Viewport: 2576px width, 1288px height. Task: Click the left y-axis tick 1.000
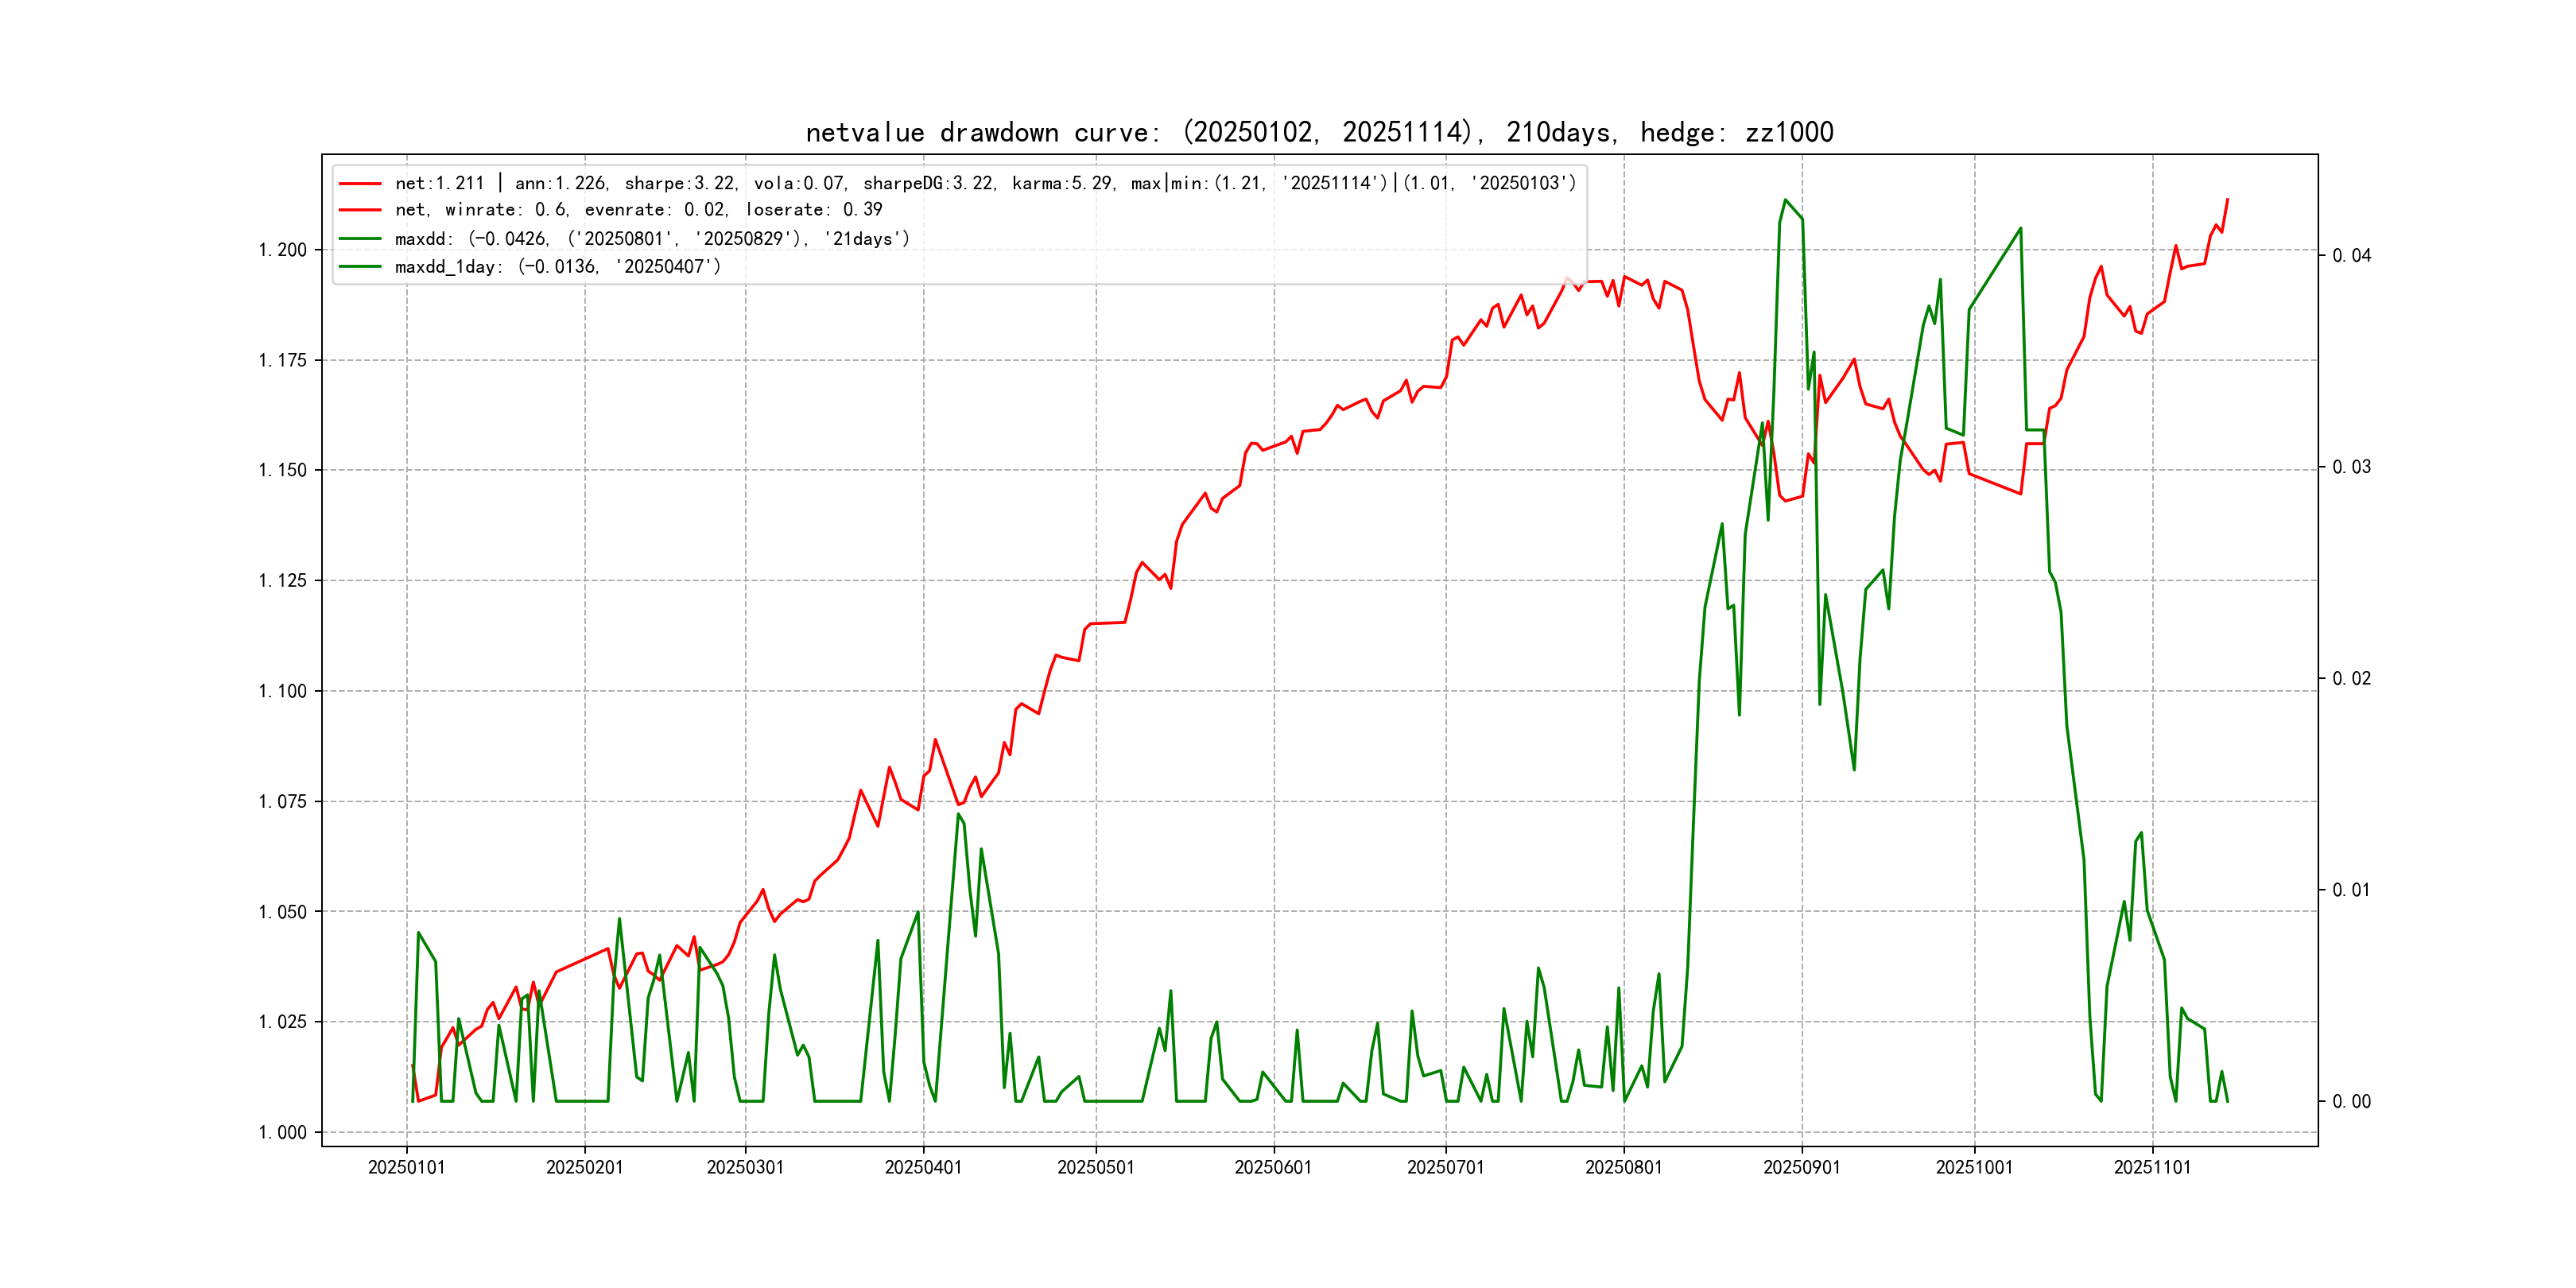coord(282,1133)
